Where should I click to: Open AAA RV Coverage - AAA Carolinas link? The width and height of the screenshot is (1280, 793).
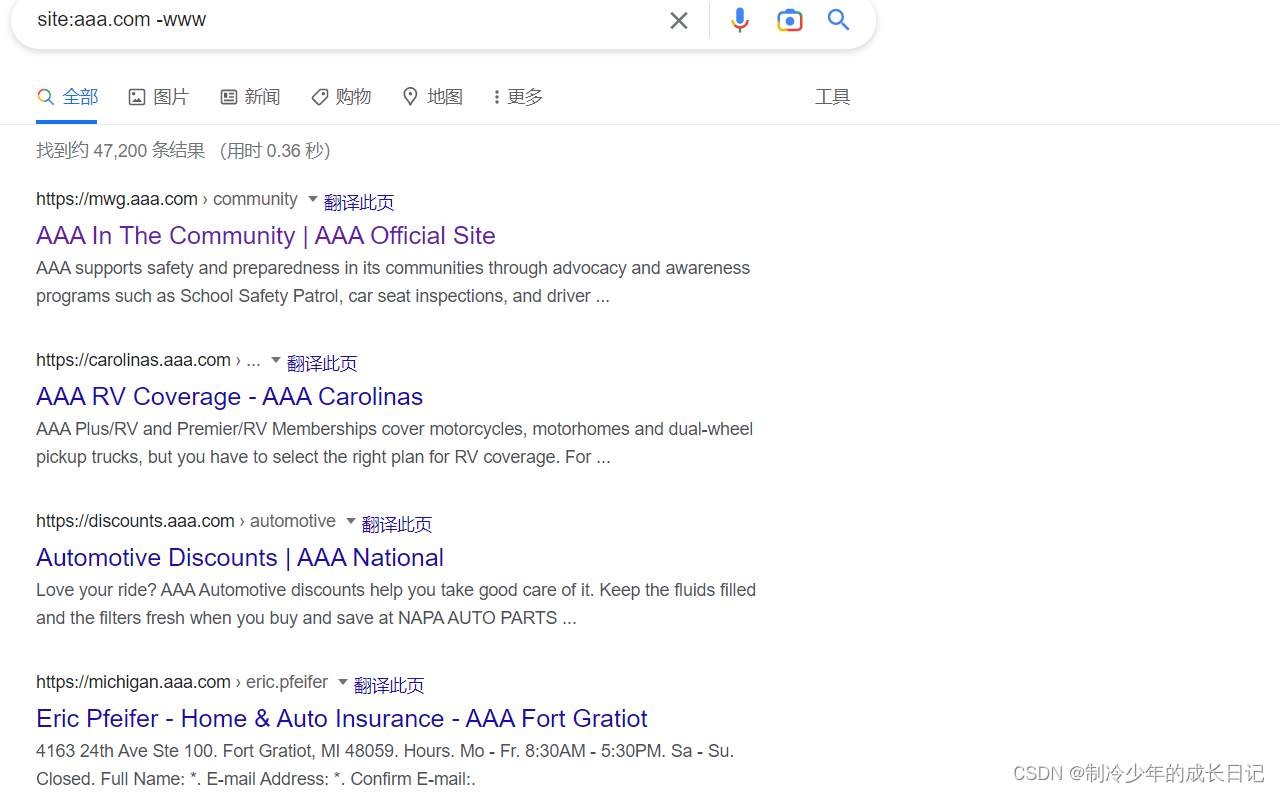tap(230, 396)
